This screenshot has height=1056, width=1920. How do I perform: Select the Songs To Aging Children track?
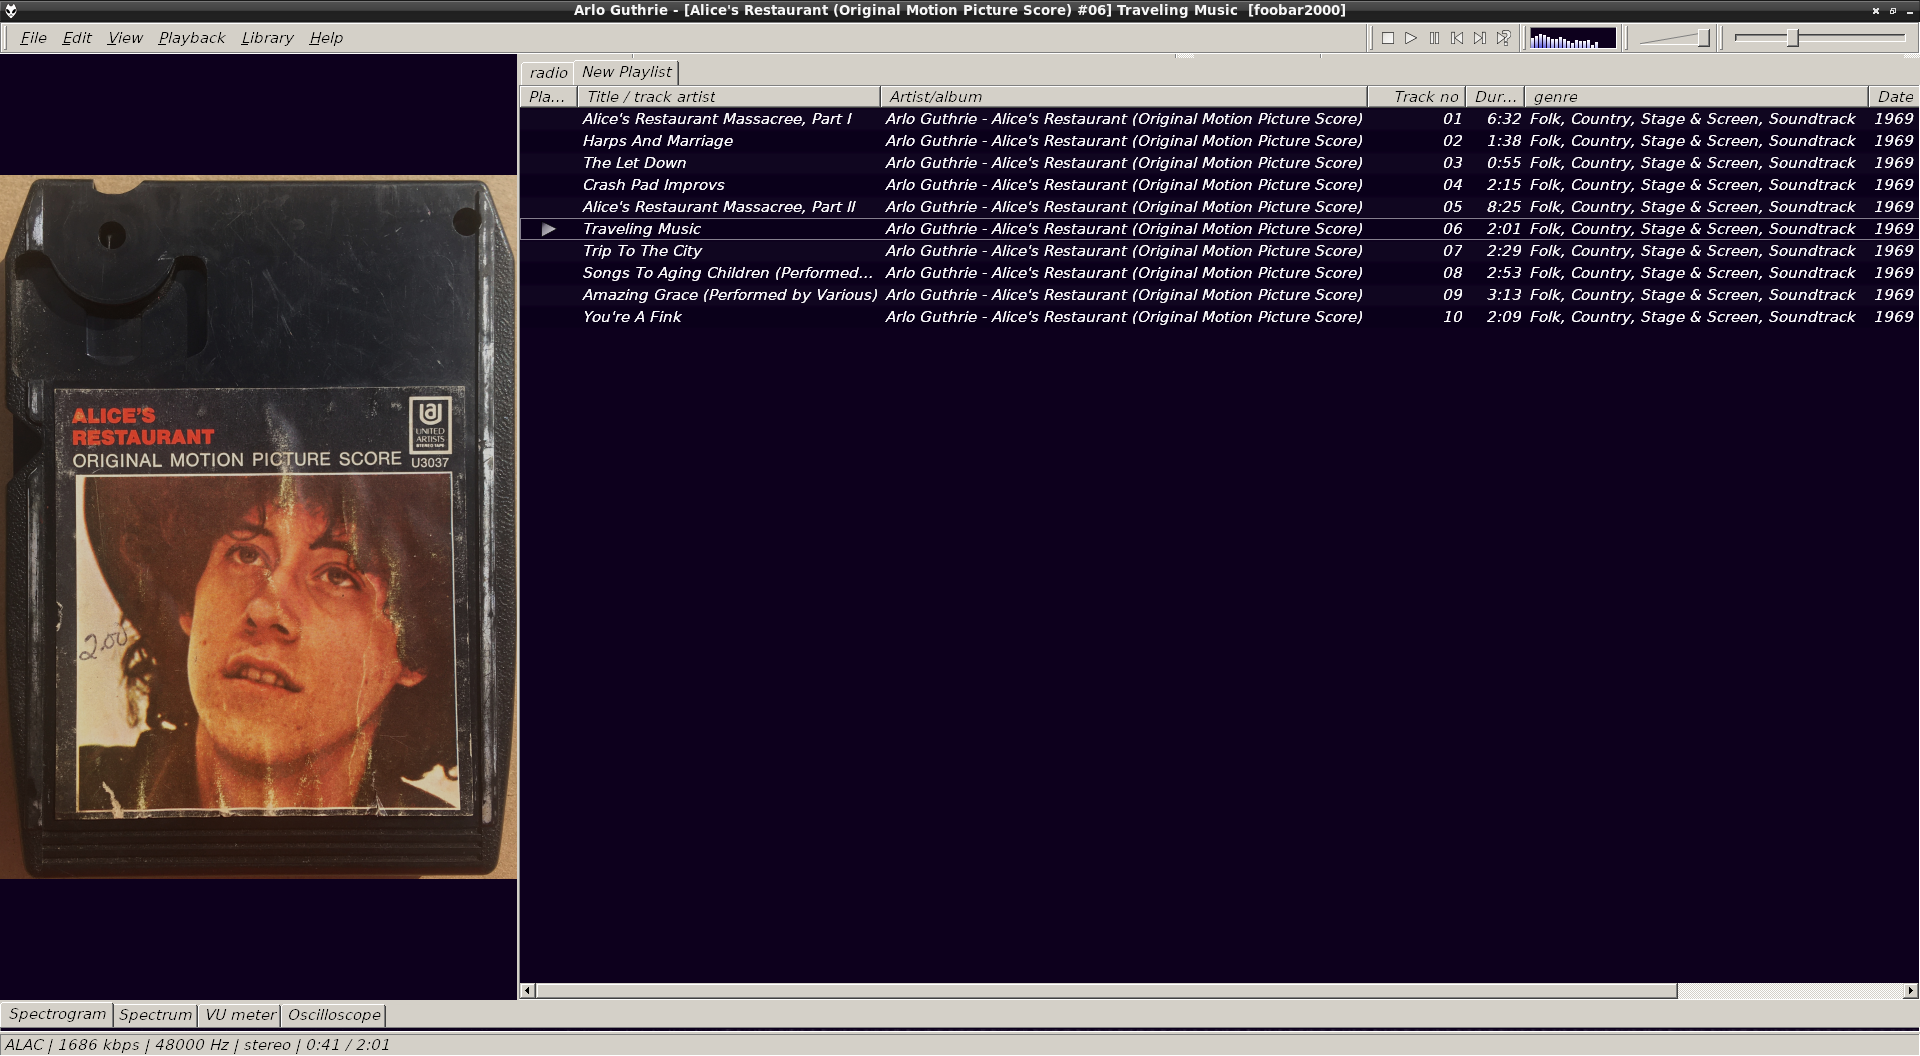[728, 273]
